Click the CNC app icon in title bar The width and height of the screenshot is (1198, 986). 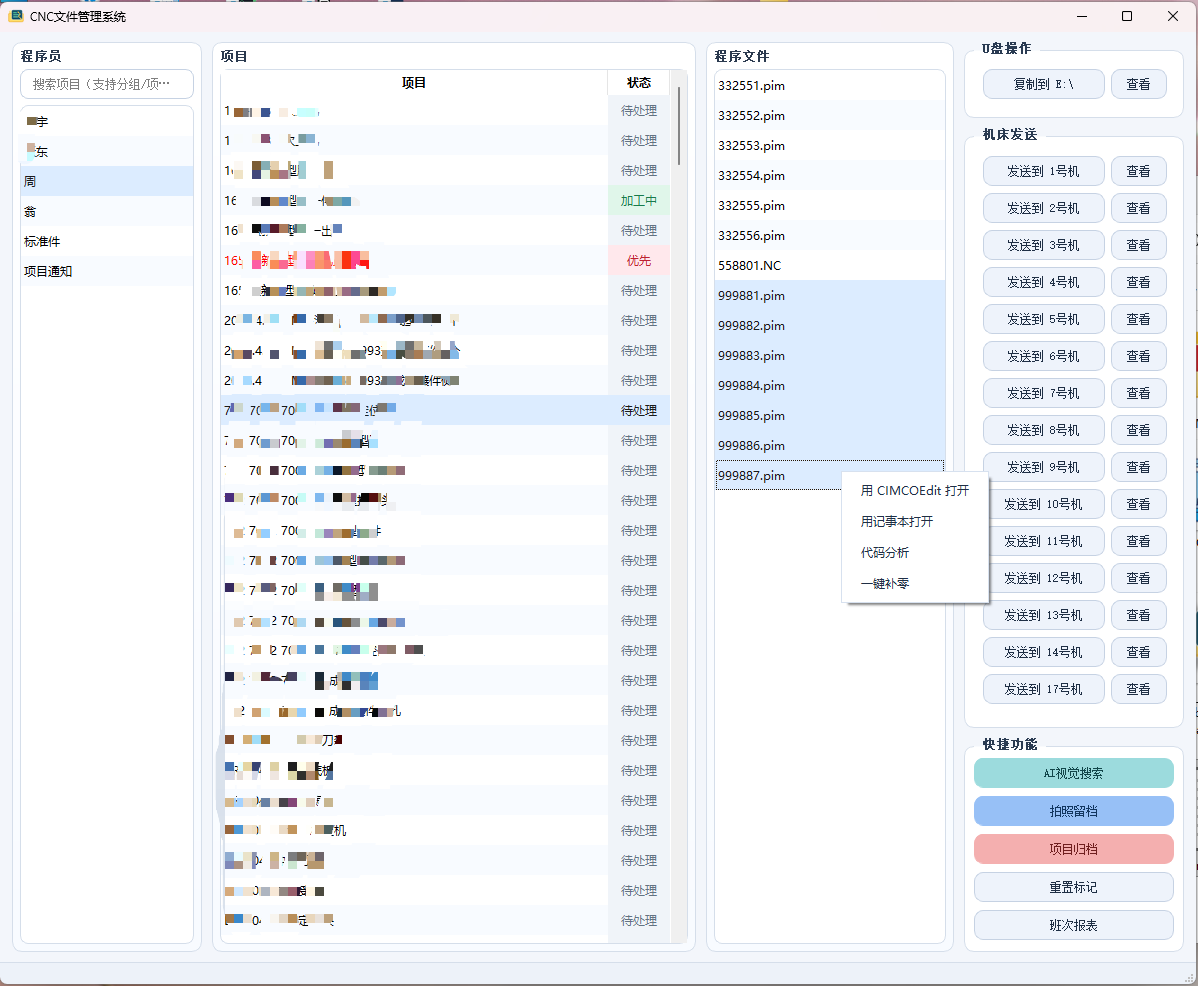tap(15, 16)
